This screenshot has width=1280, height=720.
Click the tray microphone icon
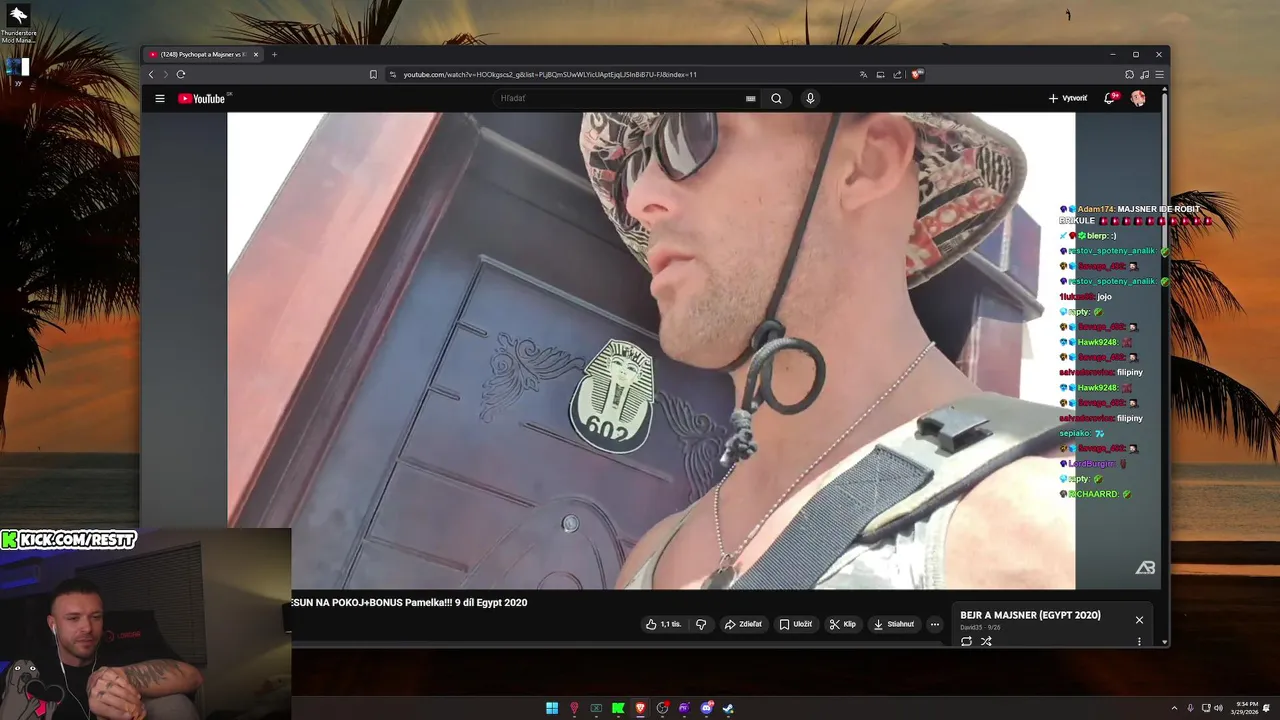coord(1190,708)
